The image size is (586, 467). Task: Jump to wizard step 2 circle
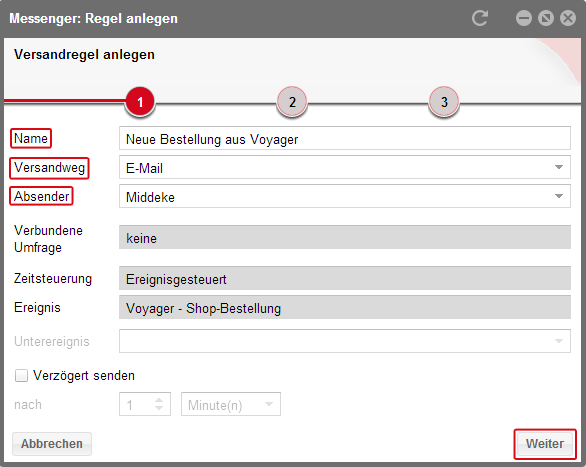(x=292, y=102)
